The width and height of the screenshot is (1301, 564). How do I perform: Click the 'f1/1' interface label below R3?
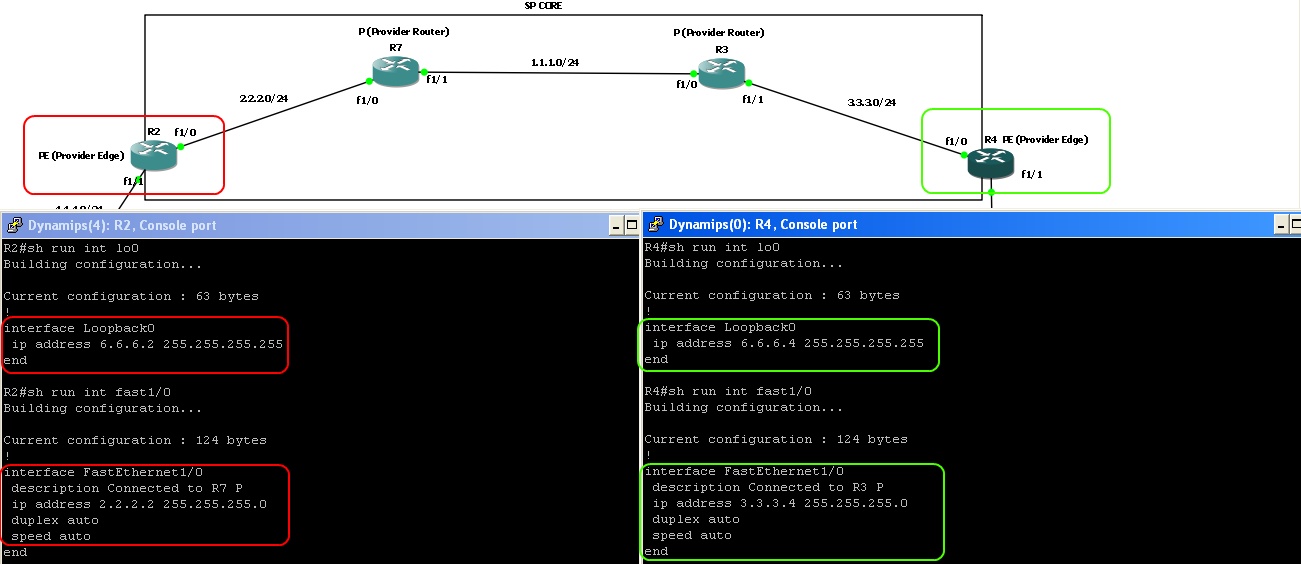(752, 99)
